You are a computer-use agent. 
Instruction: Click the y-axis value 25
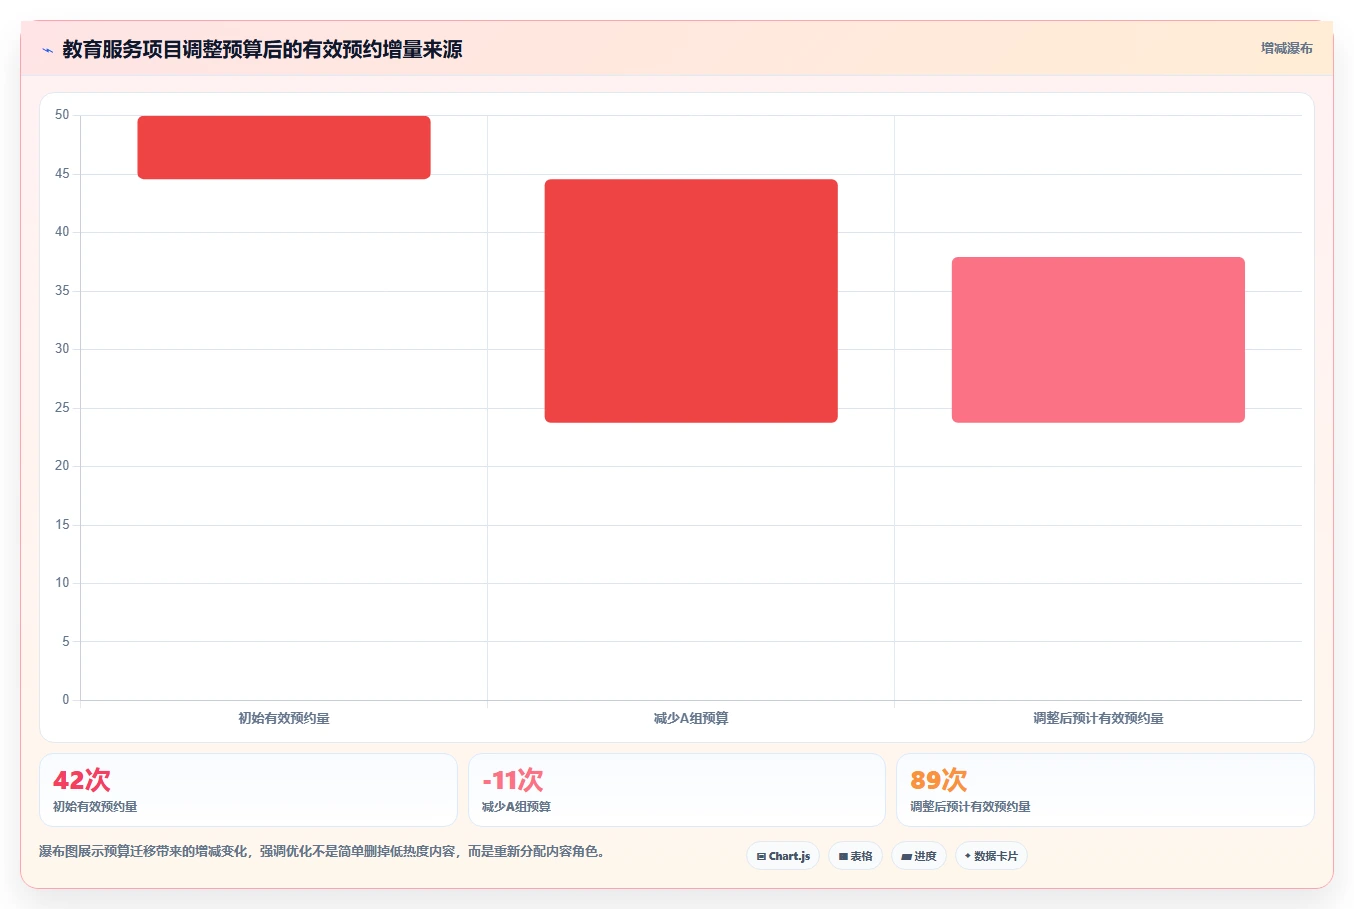tap(62, 408)
